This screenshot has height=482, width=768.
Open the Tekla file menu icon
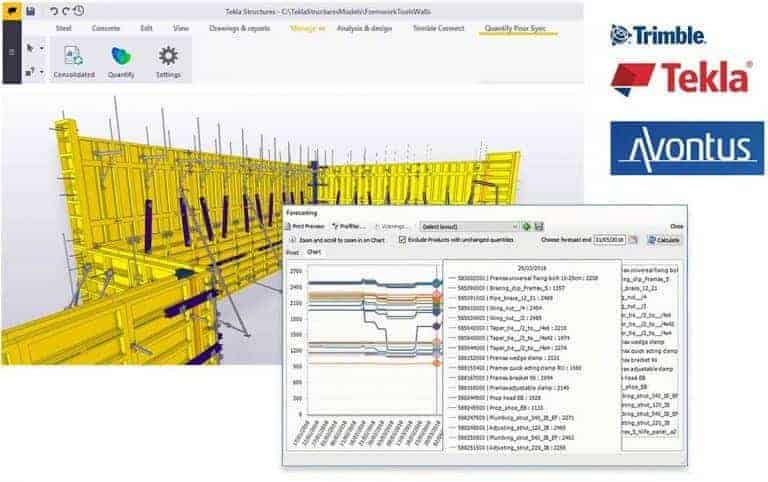click(x=11, y=10)
